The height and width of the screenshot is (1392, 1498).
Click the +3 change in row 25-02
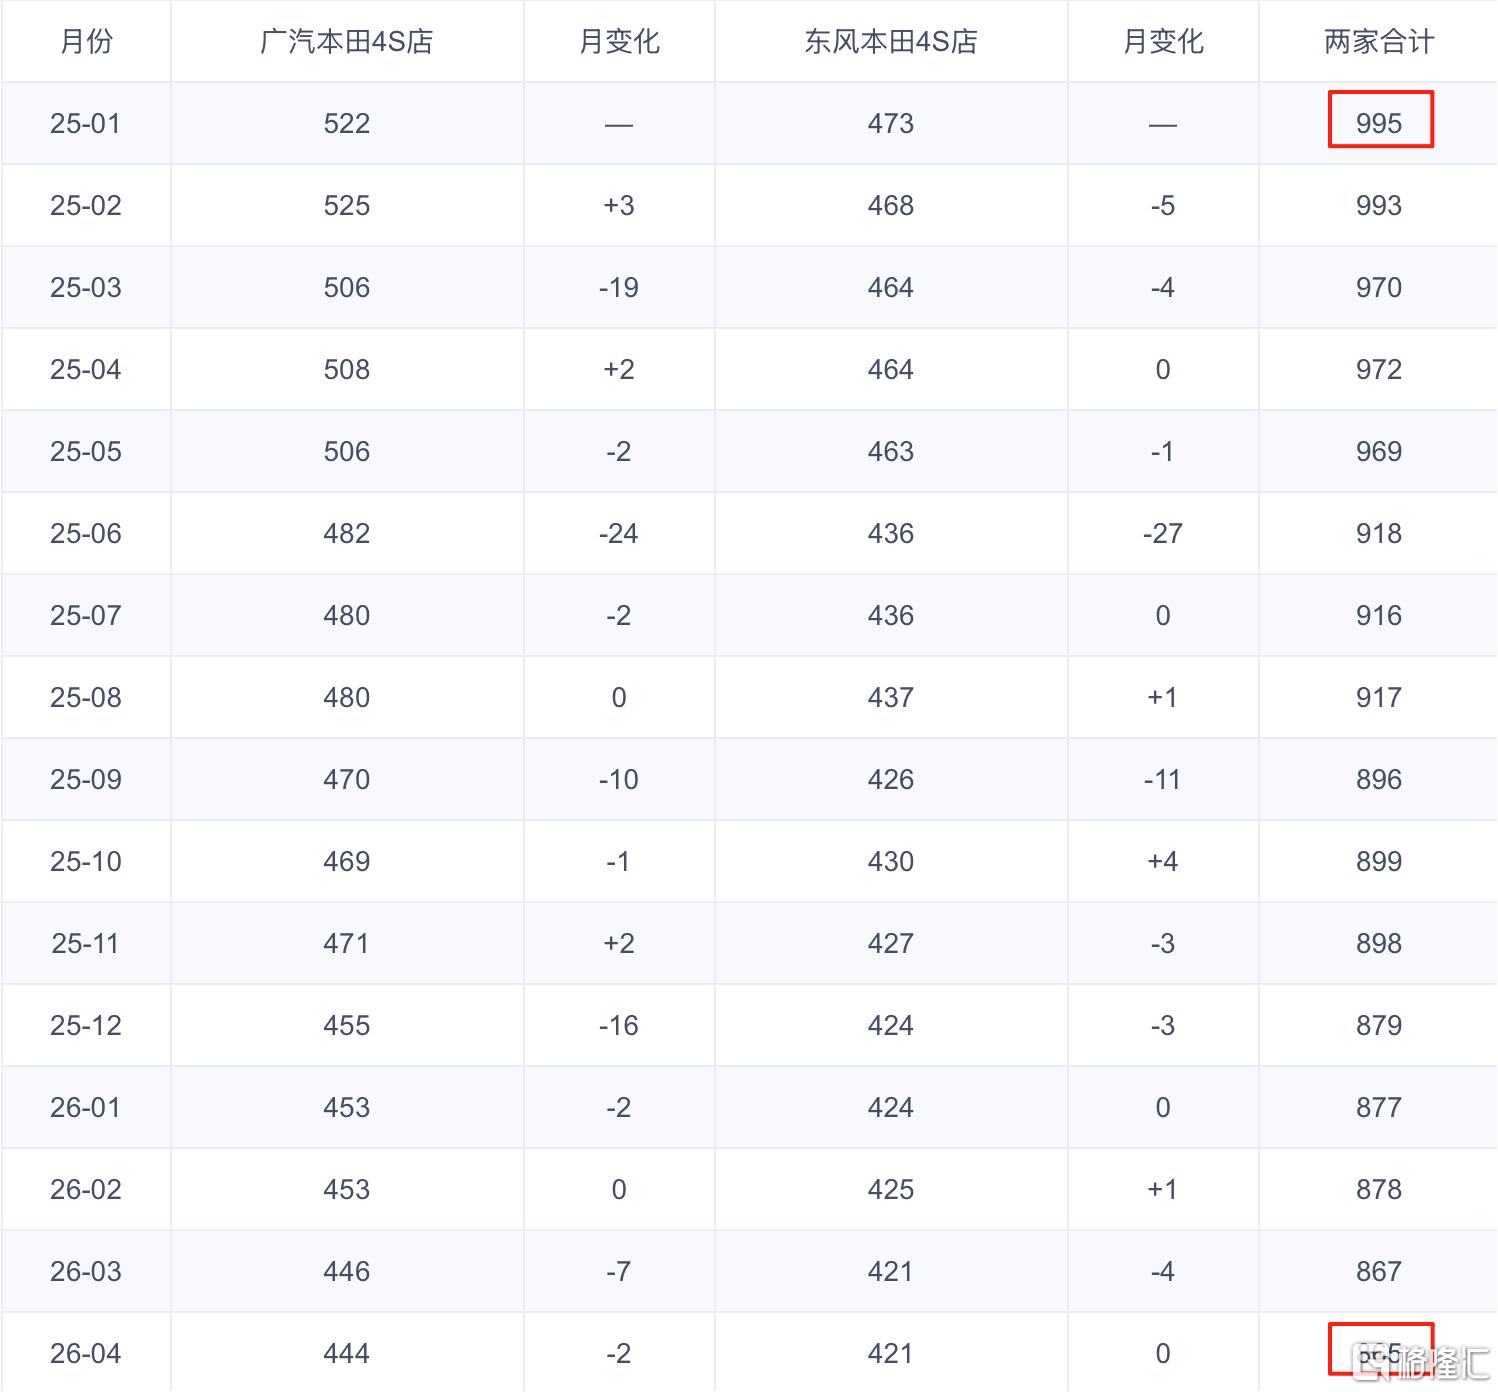point(619,205)
